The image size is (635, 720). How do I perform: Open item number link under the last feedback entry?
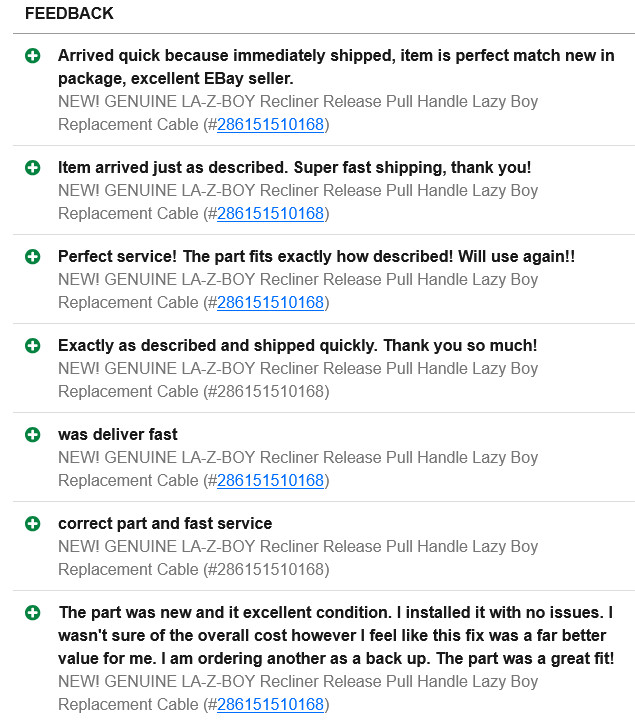270,704
